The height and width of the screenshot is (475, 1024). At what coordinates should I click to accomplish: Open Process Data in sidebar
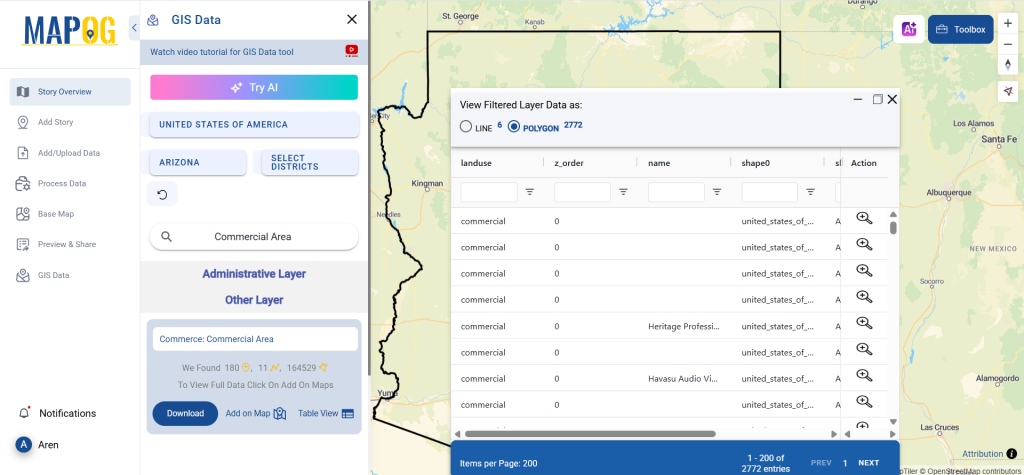pos(62,184)
